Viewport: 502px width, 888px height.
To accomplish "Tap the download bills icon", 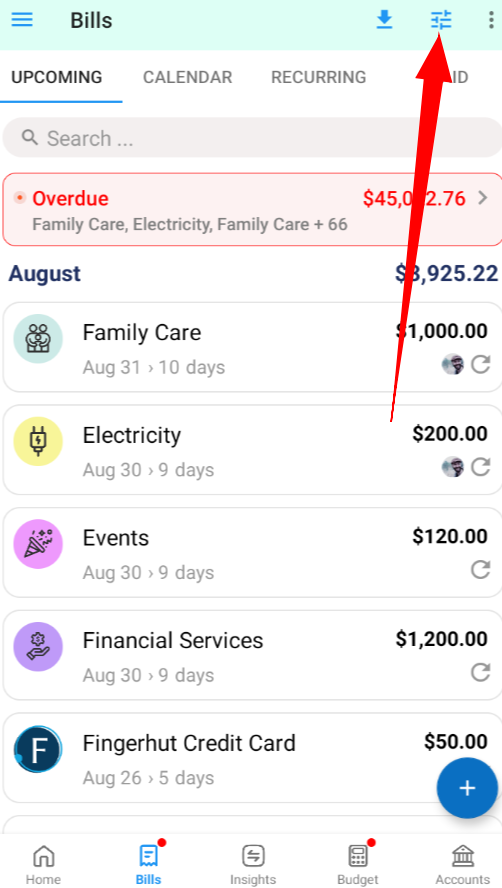I will point(384,20).
